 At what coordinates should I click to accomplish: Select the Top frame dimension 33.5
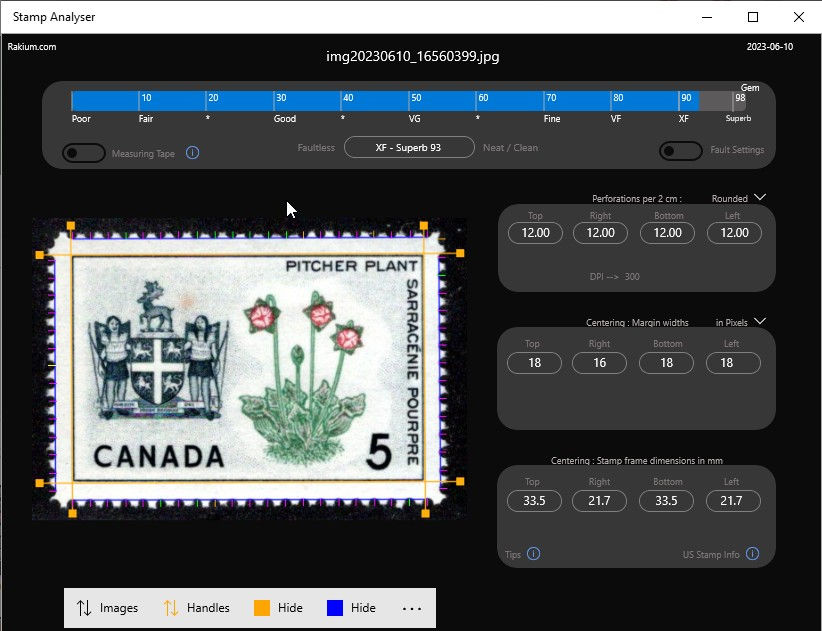coord(534,501)
